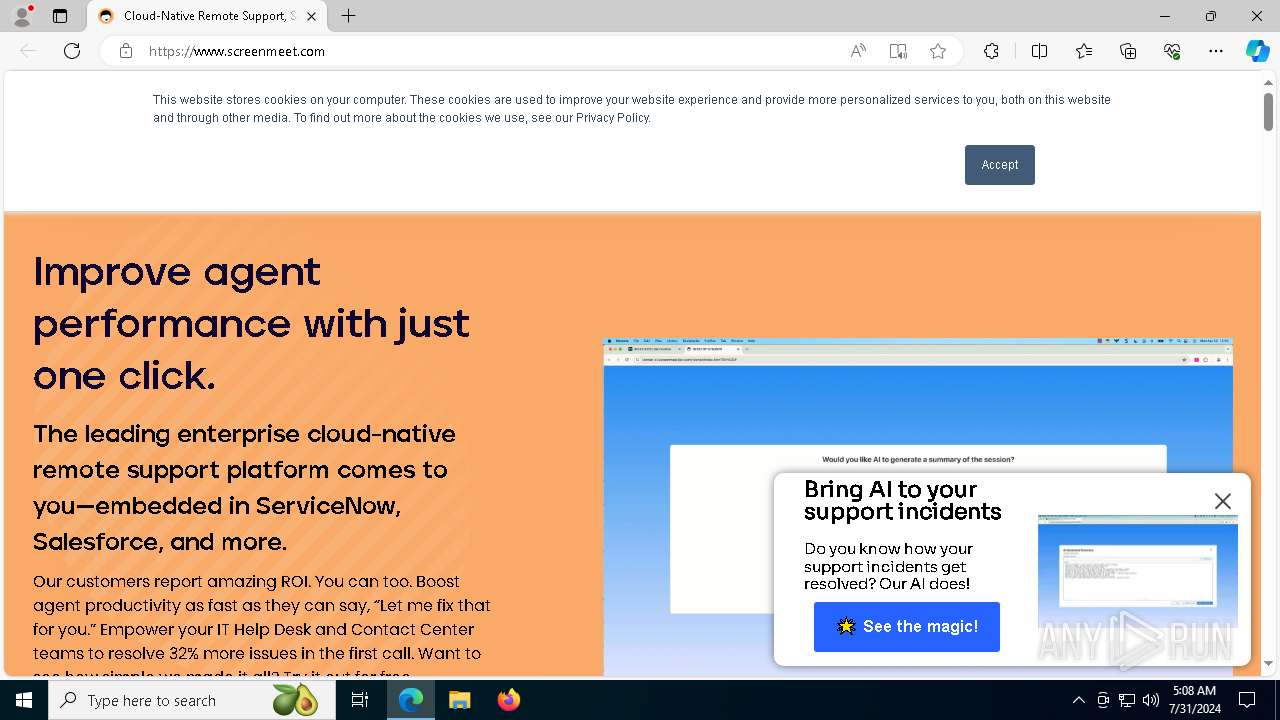This screenshot has width=1280, height=720.
Task: Open File Explorer from the taskbar
Action: coord(459,700)
